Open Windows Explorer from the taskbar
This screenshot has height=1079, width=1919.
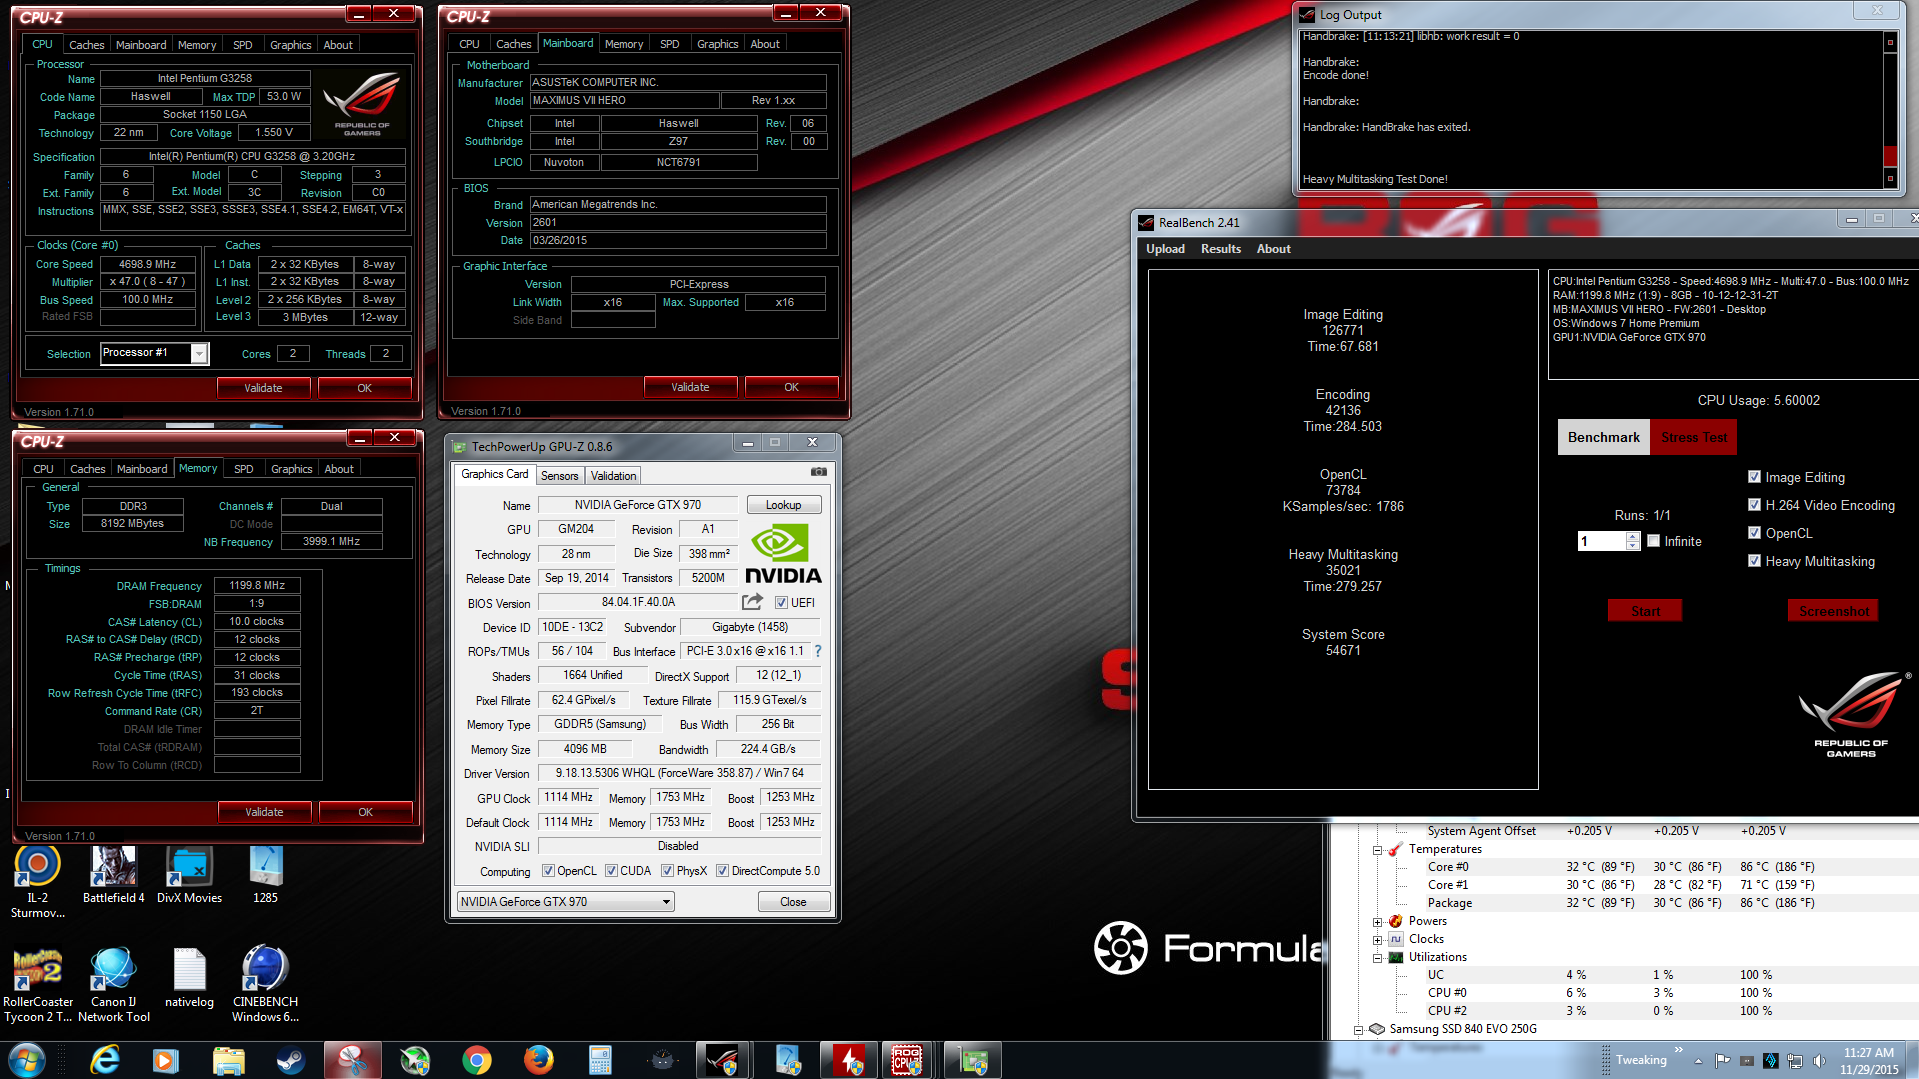(228, 1060)
